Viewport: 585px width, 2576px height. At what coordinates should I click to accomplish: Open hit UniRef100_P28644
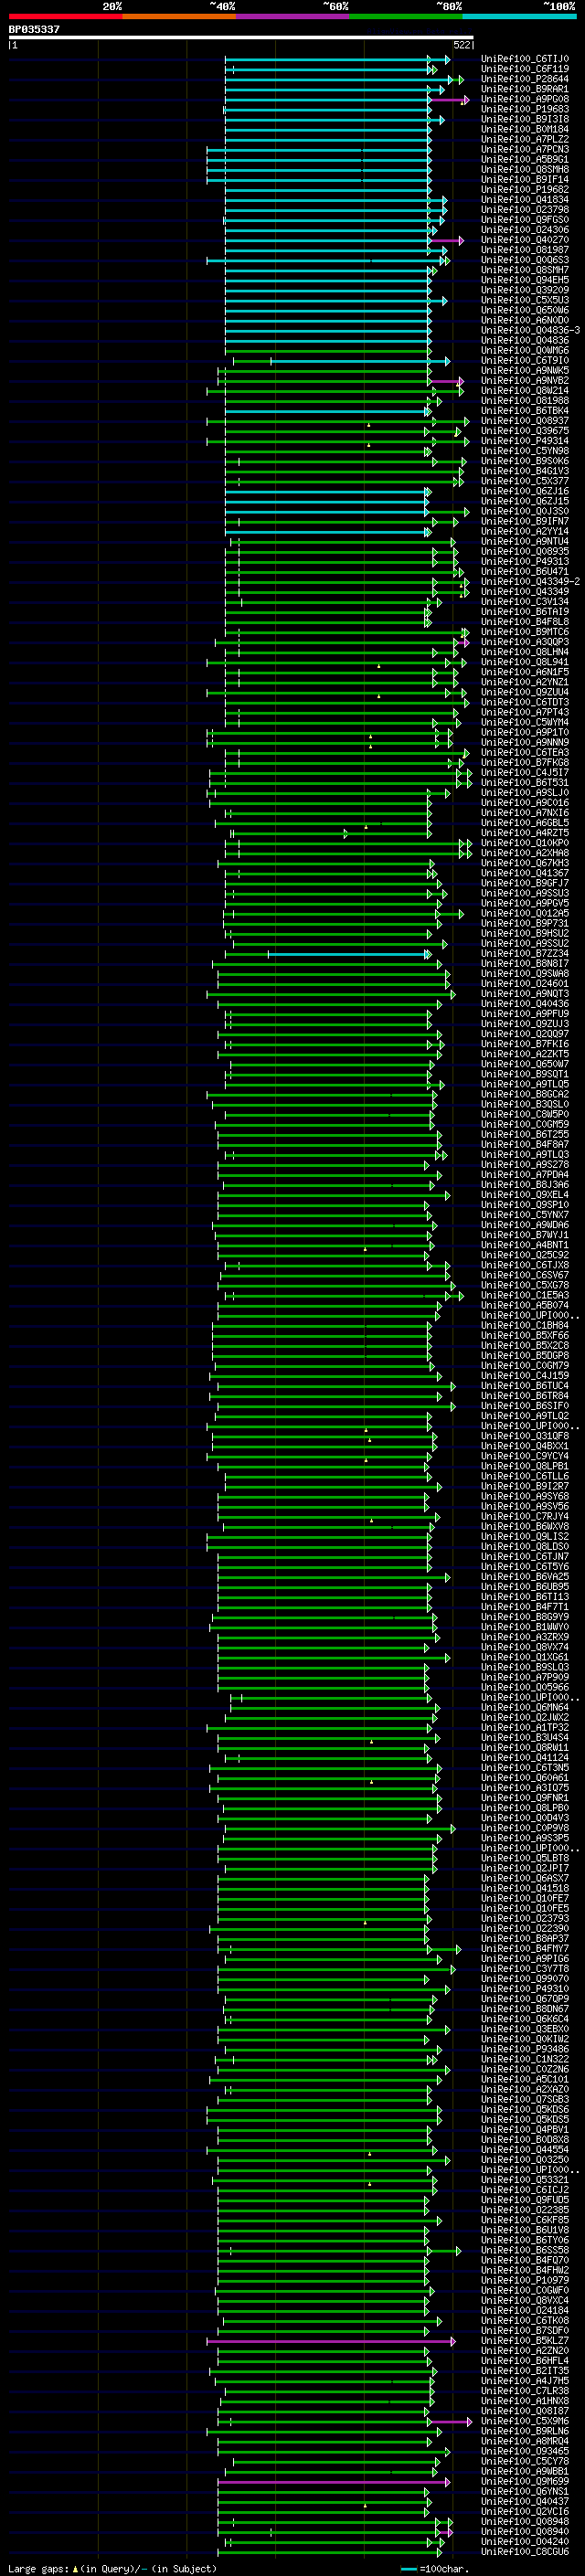coord(524,79)
